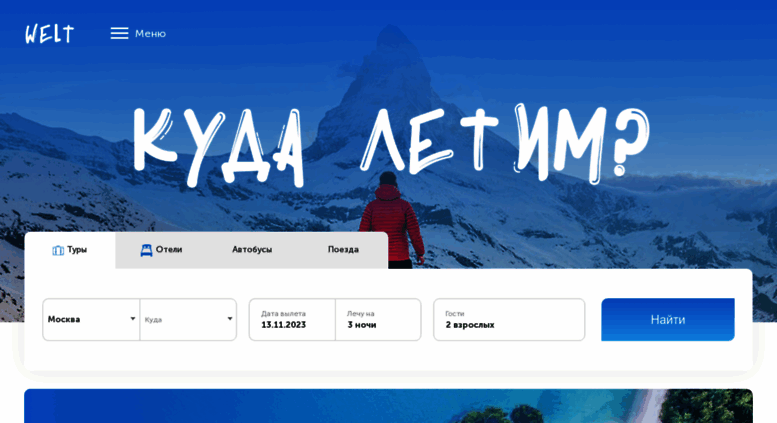Expand the Куда destination dropdown arrow
Screen dimensions: 777x423
pos(230,318)
